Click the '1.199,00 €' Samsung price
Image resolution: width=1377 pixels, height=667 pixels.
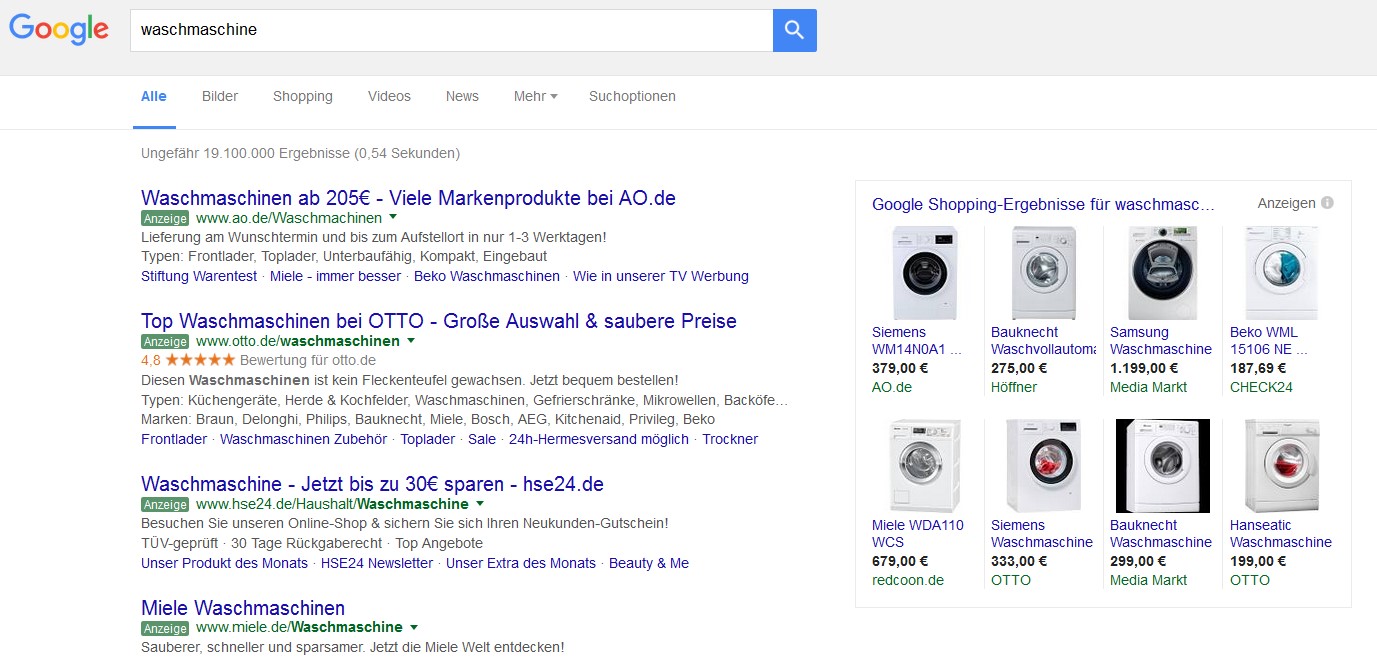pos(1144,368)
